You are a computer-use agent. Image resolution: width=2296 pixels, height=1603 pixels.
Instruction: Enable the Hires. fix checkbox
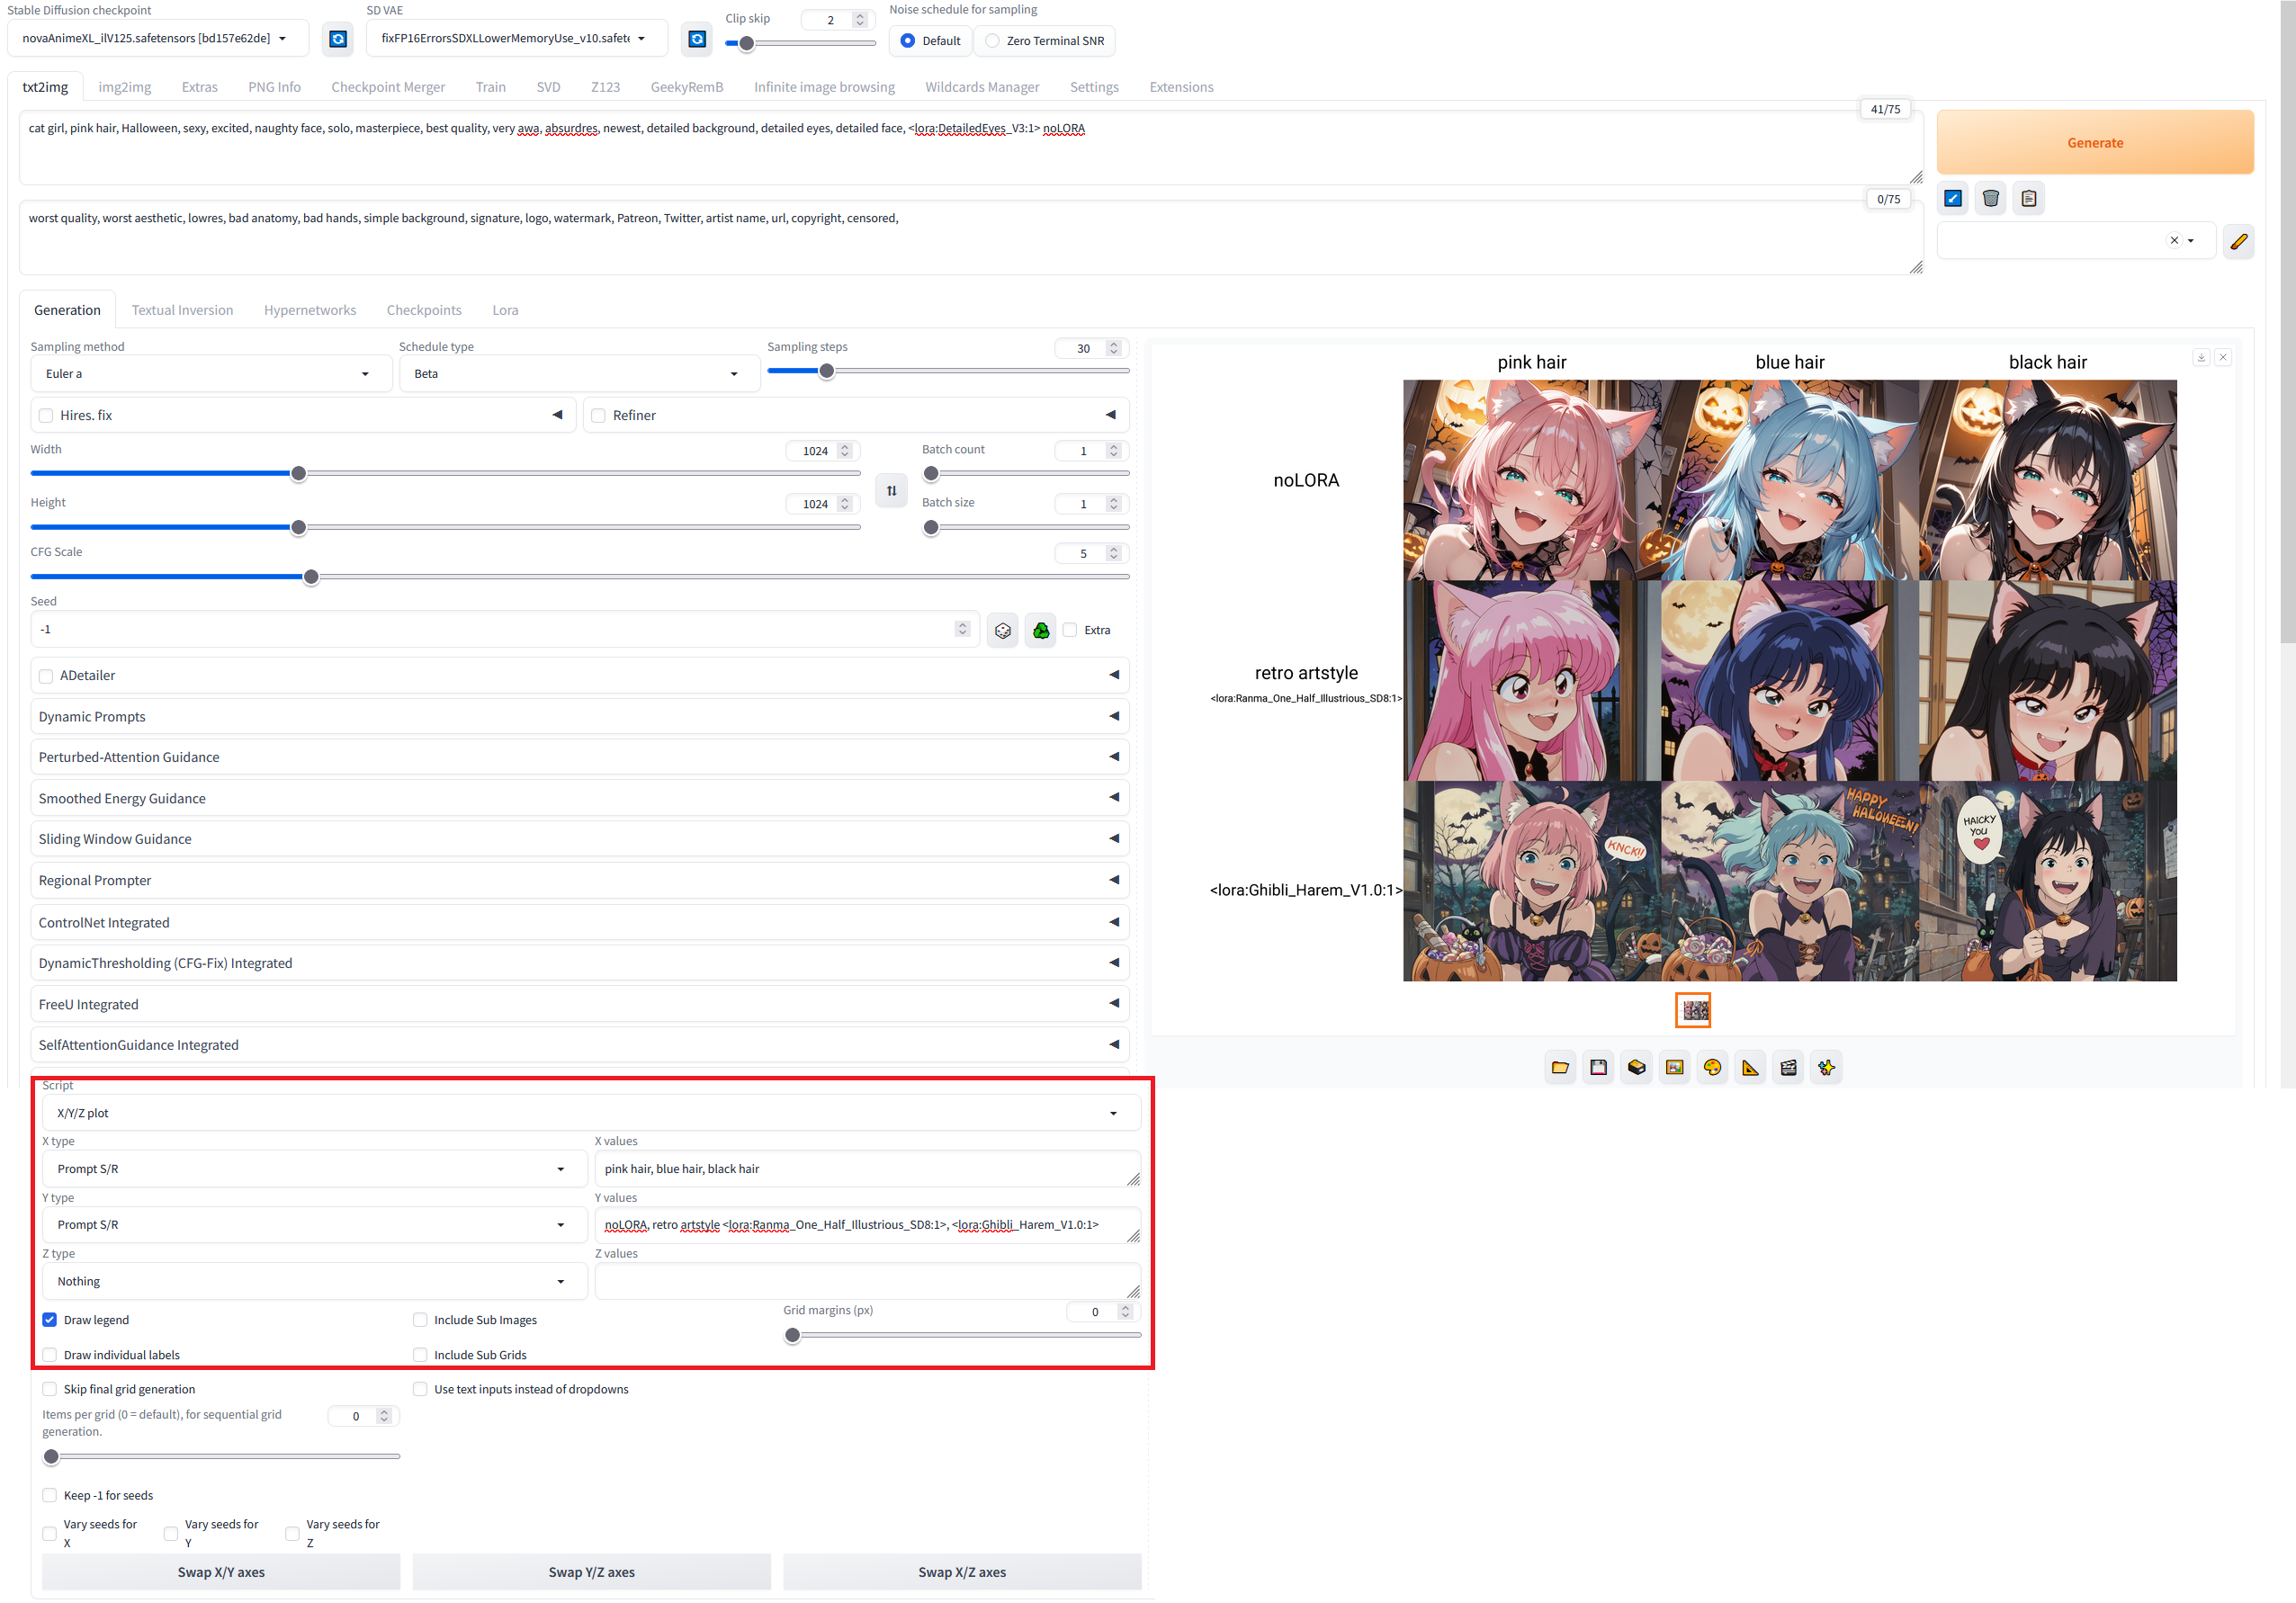(x=46, y=415)
